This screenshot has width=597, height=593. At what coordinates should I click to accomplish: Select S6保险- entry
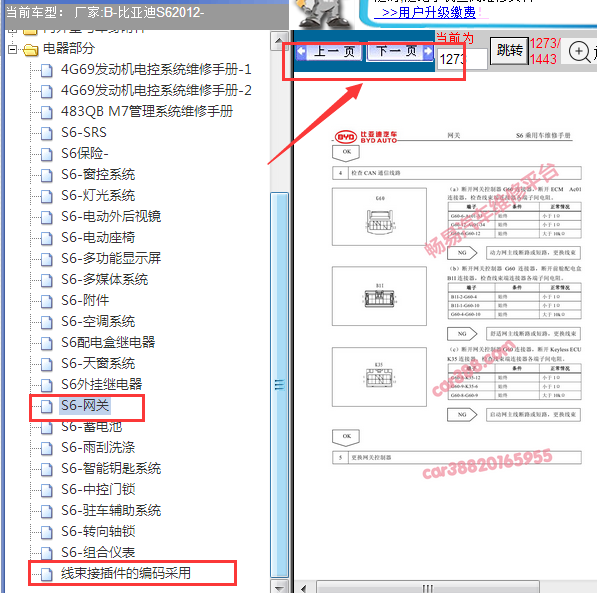(x=85, y=153)
